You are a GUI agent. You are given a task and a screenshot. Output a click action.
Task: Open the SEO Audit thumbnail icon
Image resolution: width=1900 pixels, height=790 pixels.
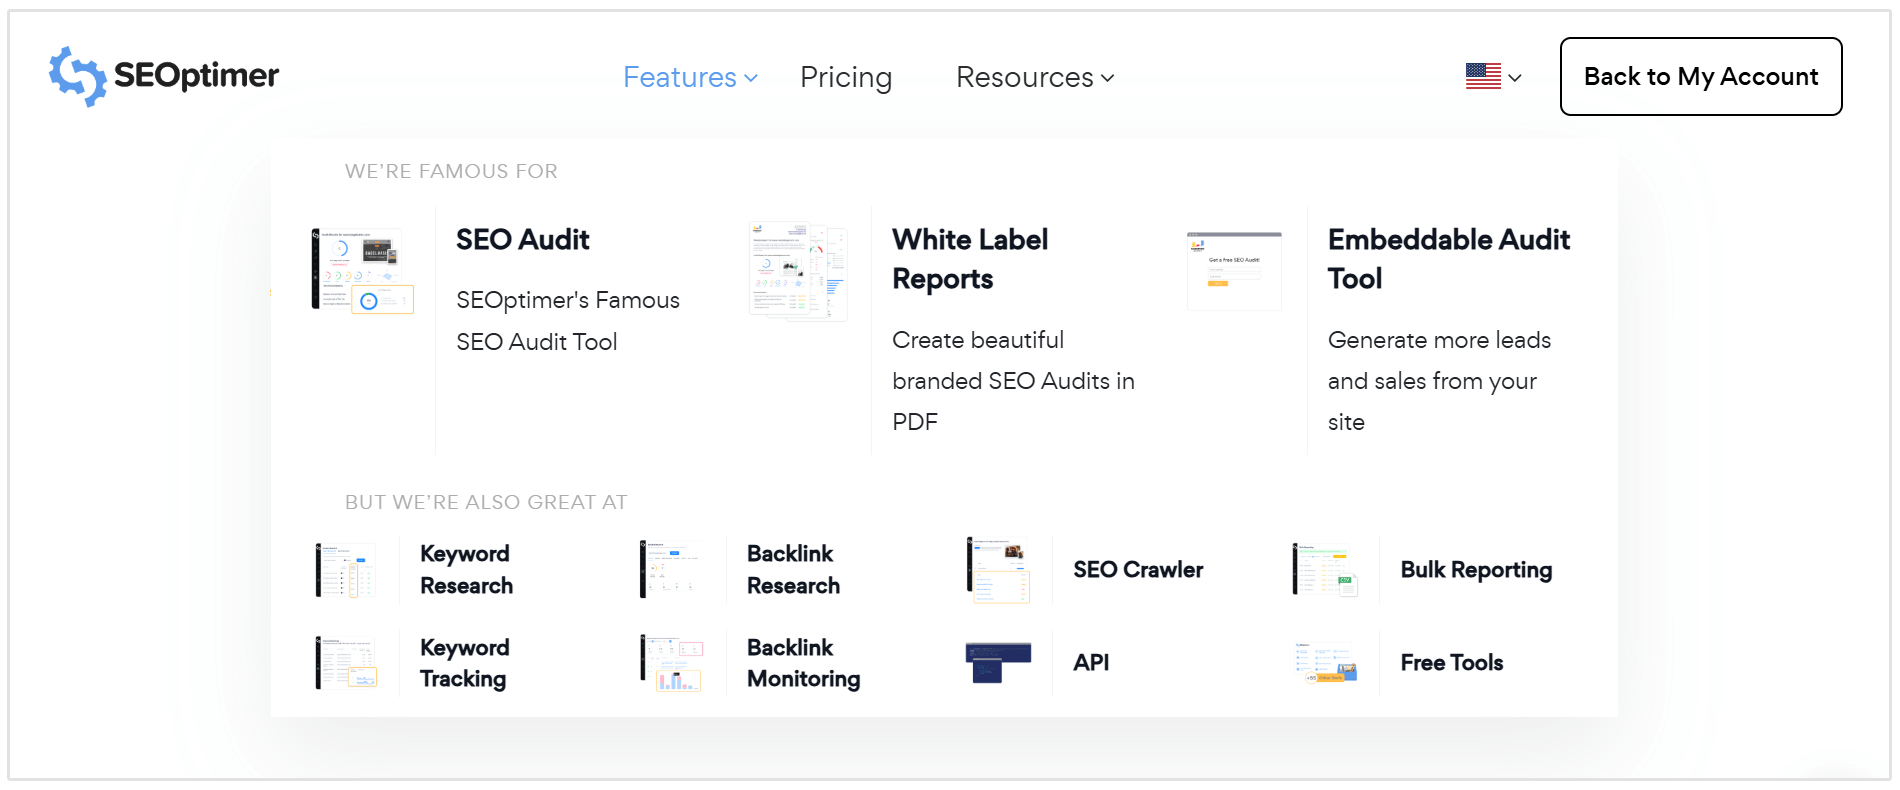[362, 270]
